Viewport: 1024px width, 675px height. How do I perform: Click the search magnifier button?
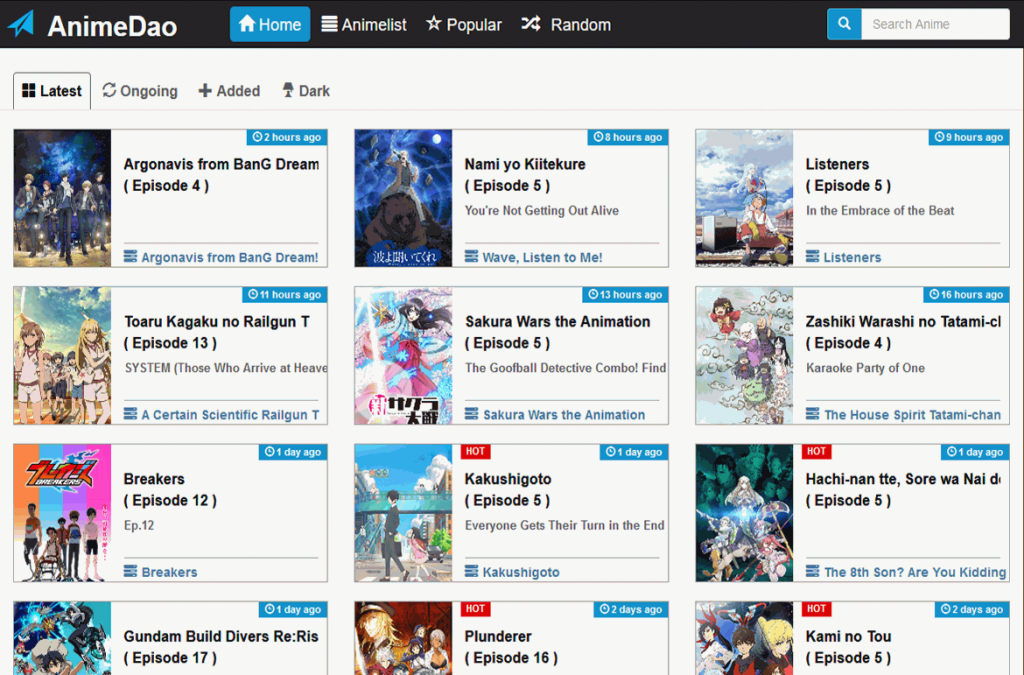click(x=844, y=24)
